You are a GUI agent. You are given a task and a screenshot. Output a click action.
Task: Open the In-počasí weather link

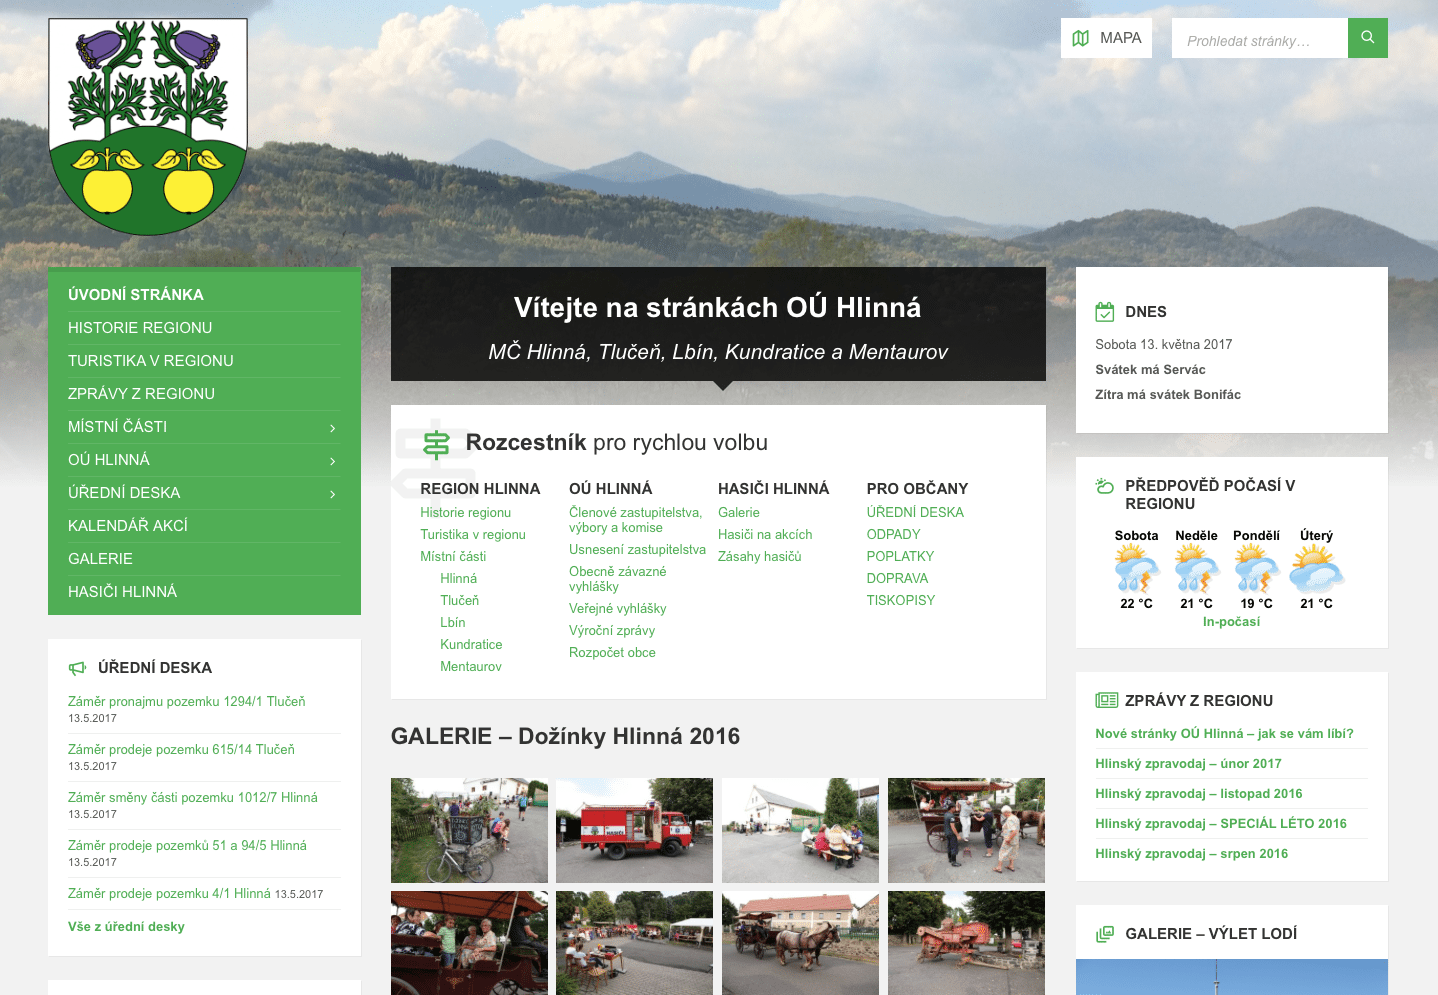click(x=1231, y=622)
